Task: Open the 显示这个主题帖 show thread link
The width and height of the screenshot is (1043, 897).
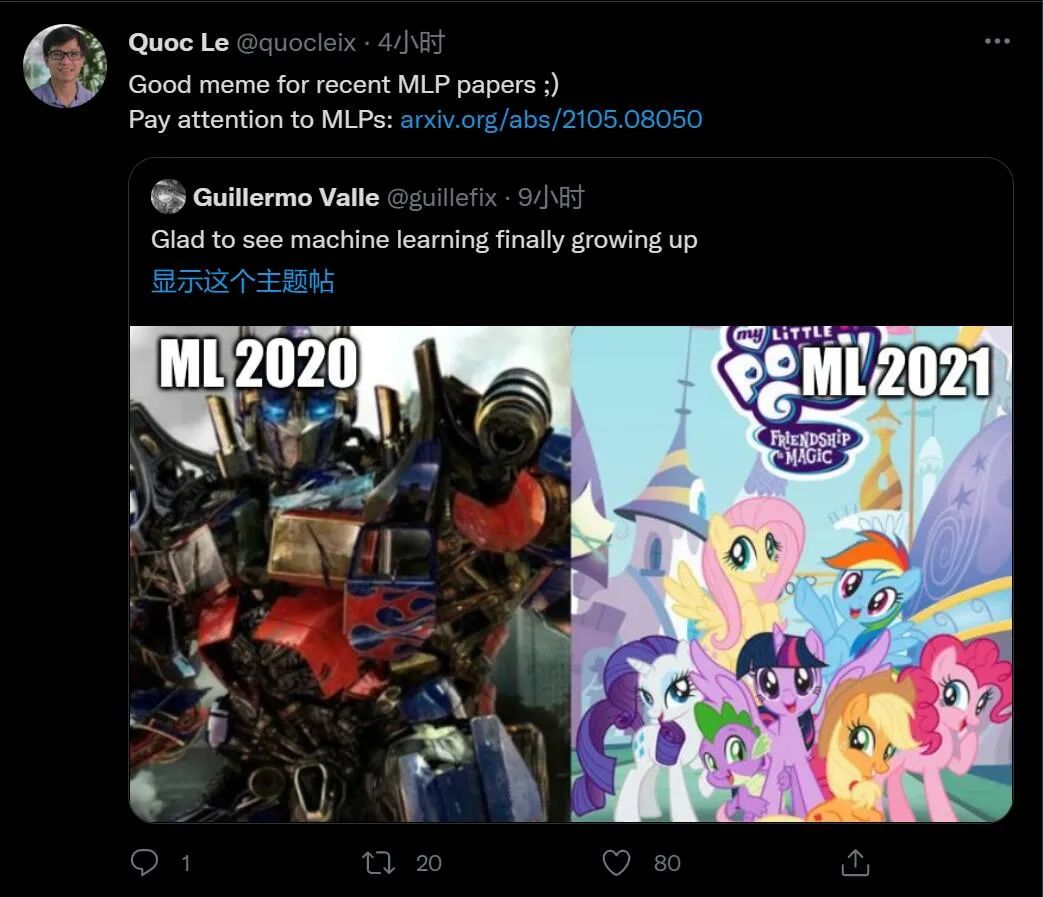Action: (242, 281)
